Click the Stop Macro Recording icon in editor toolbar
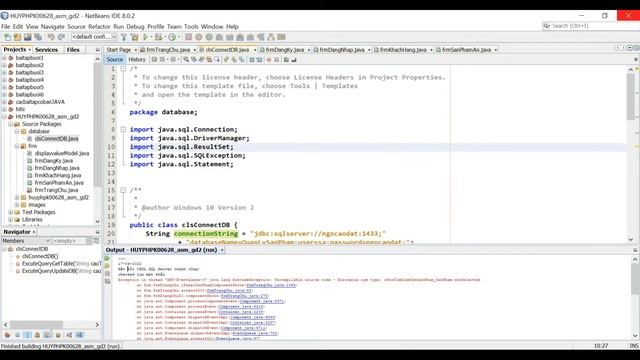This screenshot has height=360, width=640. click(x=276, y=60)
